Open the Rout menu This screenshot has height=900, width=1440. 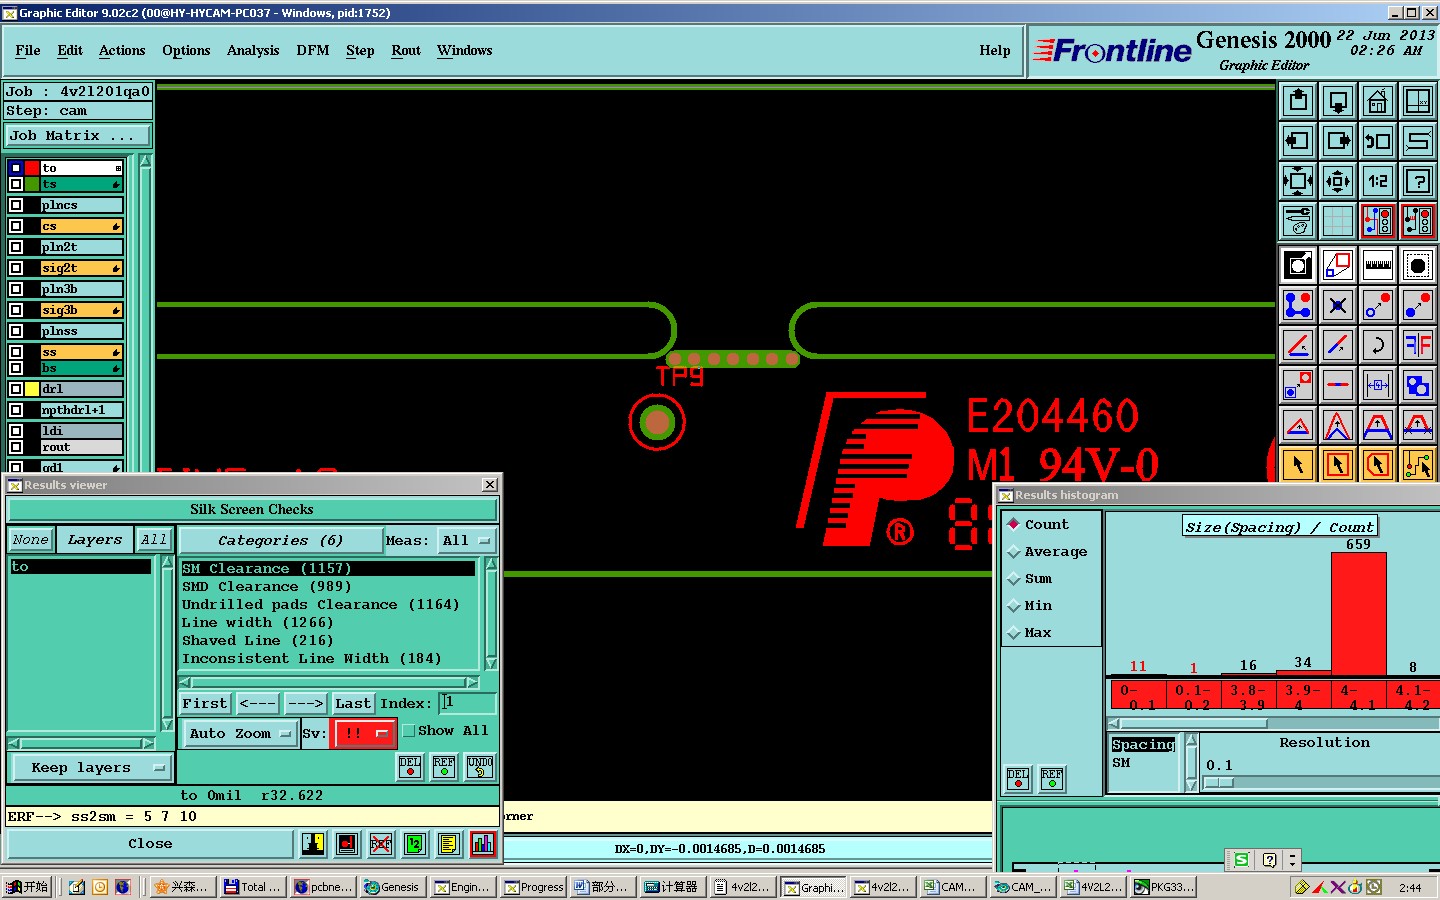[x=406, y=51]
